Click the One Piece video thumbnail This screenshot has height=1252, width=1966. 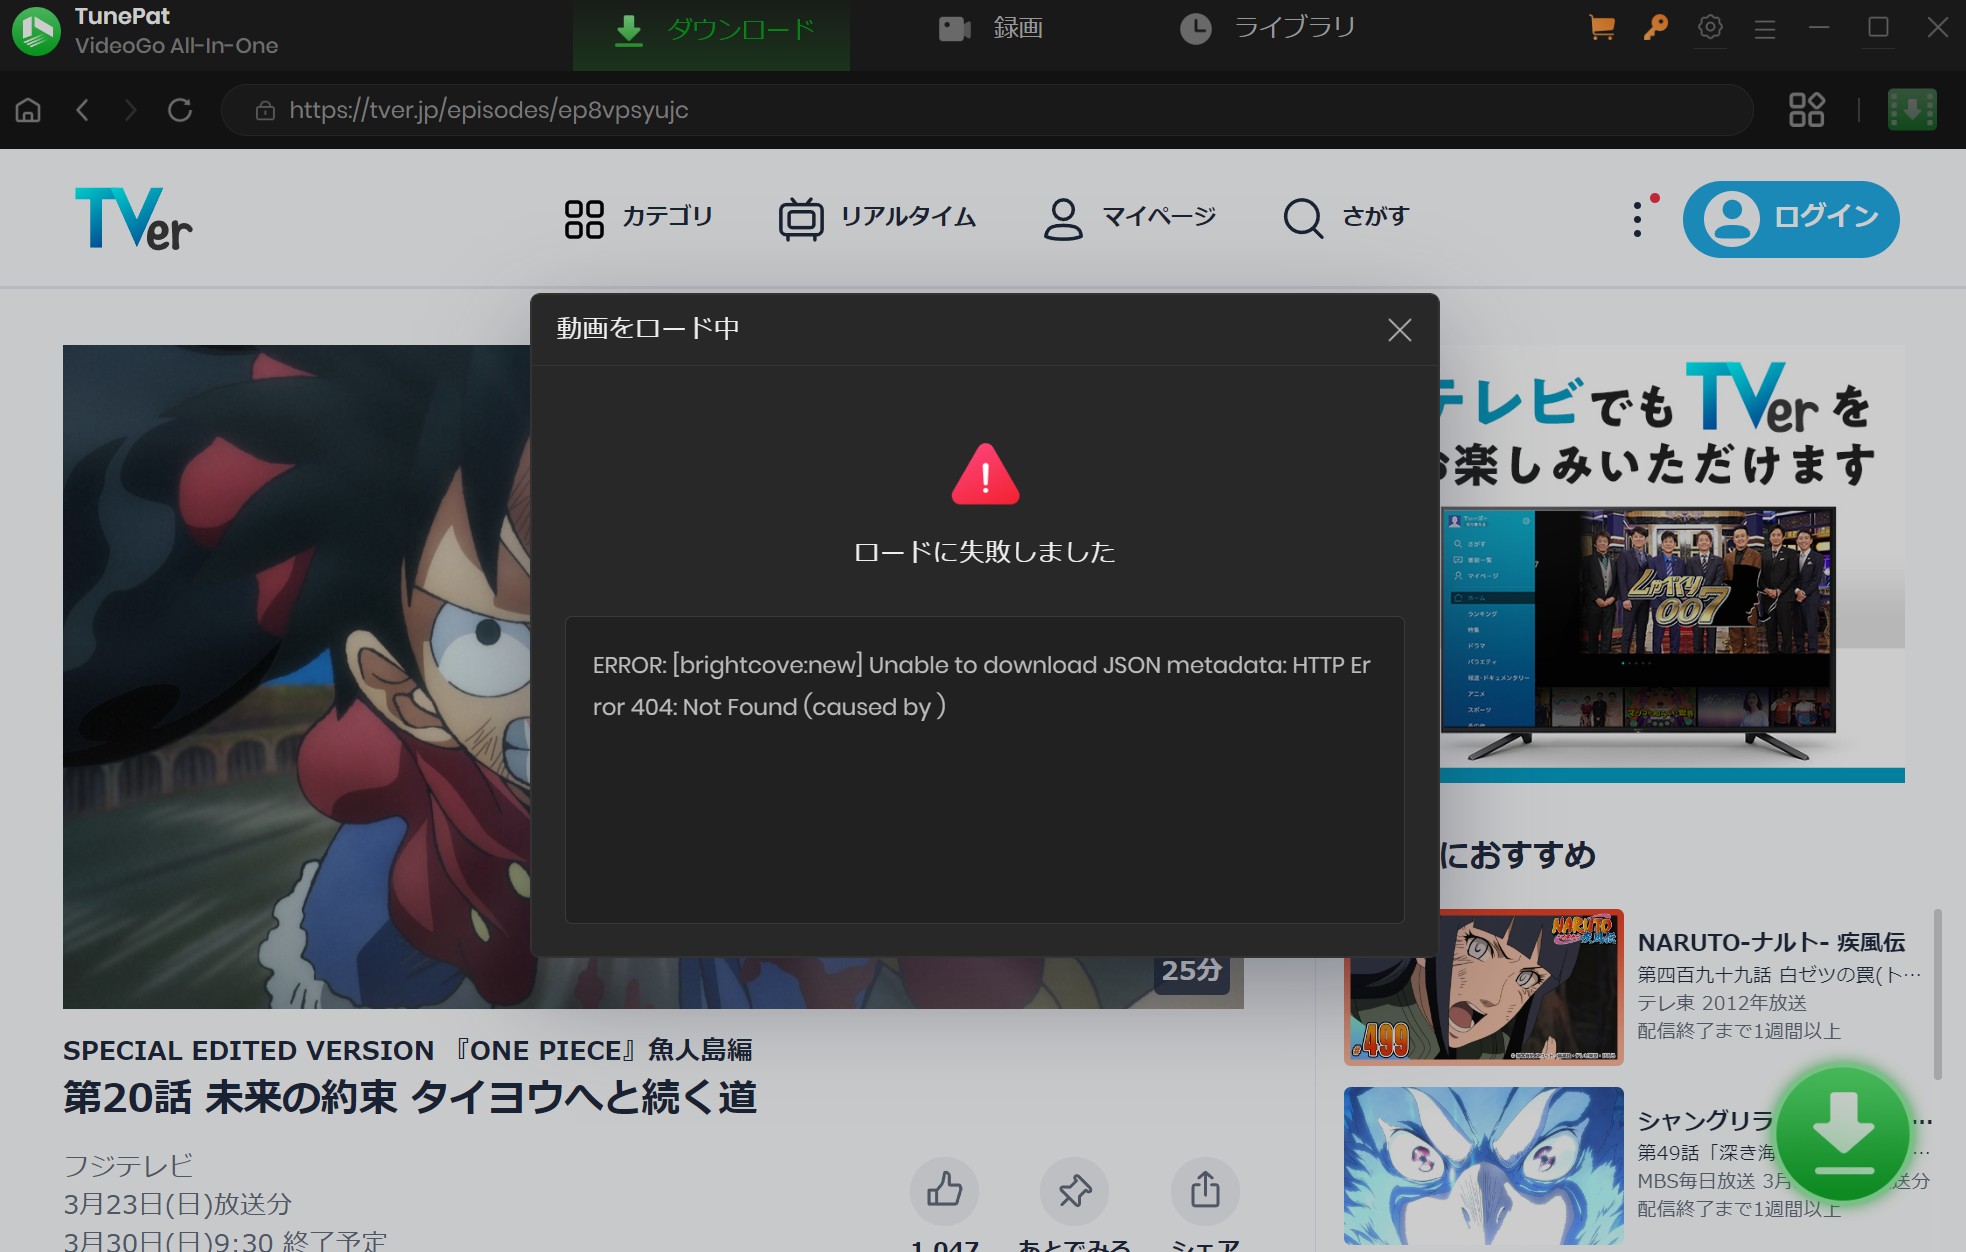tap(296, 676)
